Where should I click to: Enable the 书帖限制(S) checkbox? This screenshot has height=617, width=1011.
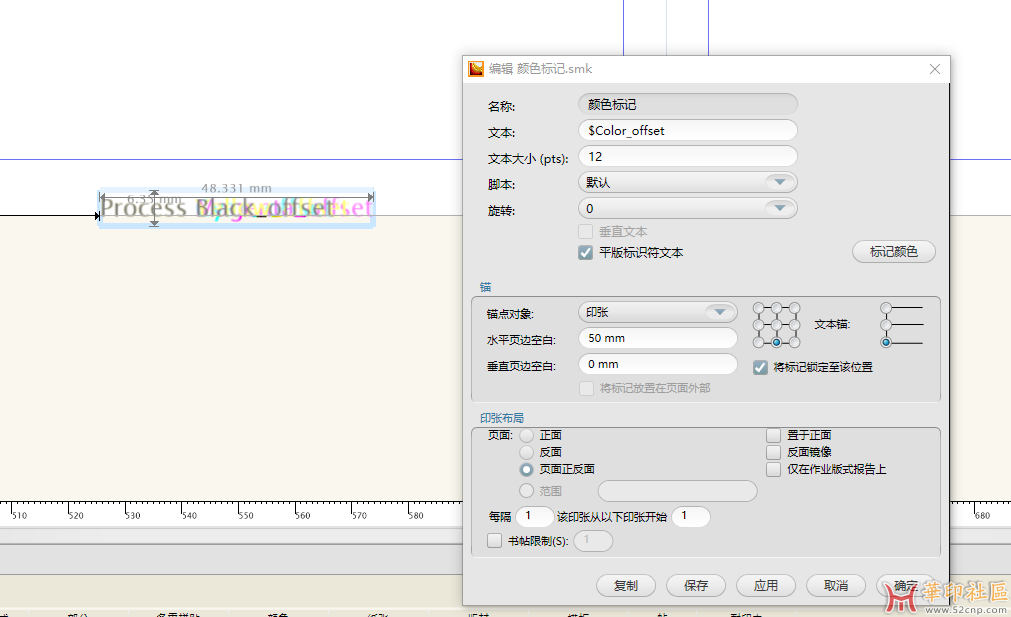click(495, 541)
